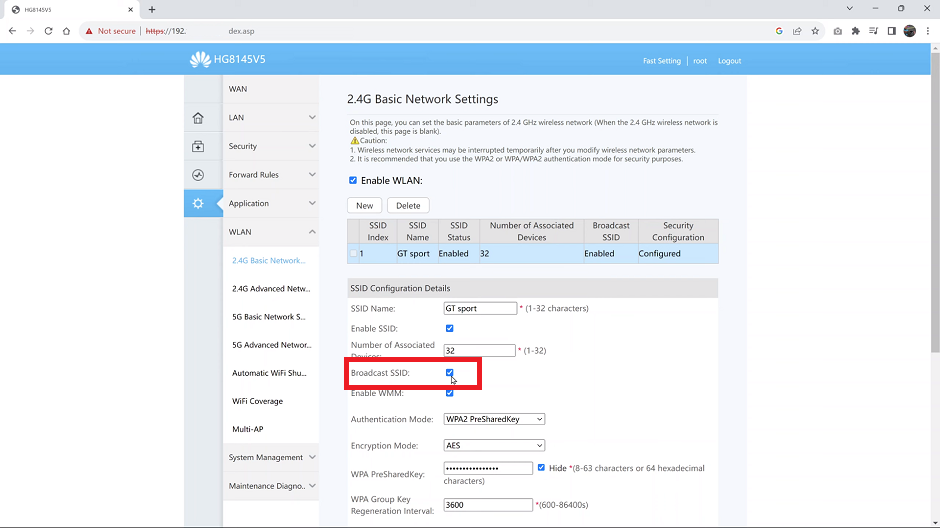Open the browser home page icon
940x528 pixels.
point(67,31)
